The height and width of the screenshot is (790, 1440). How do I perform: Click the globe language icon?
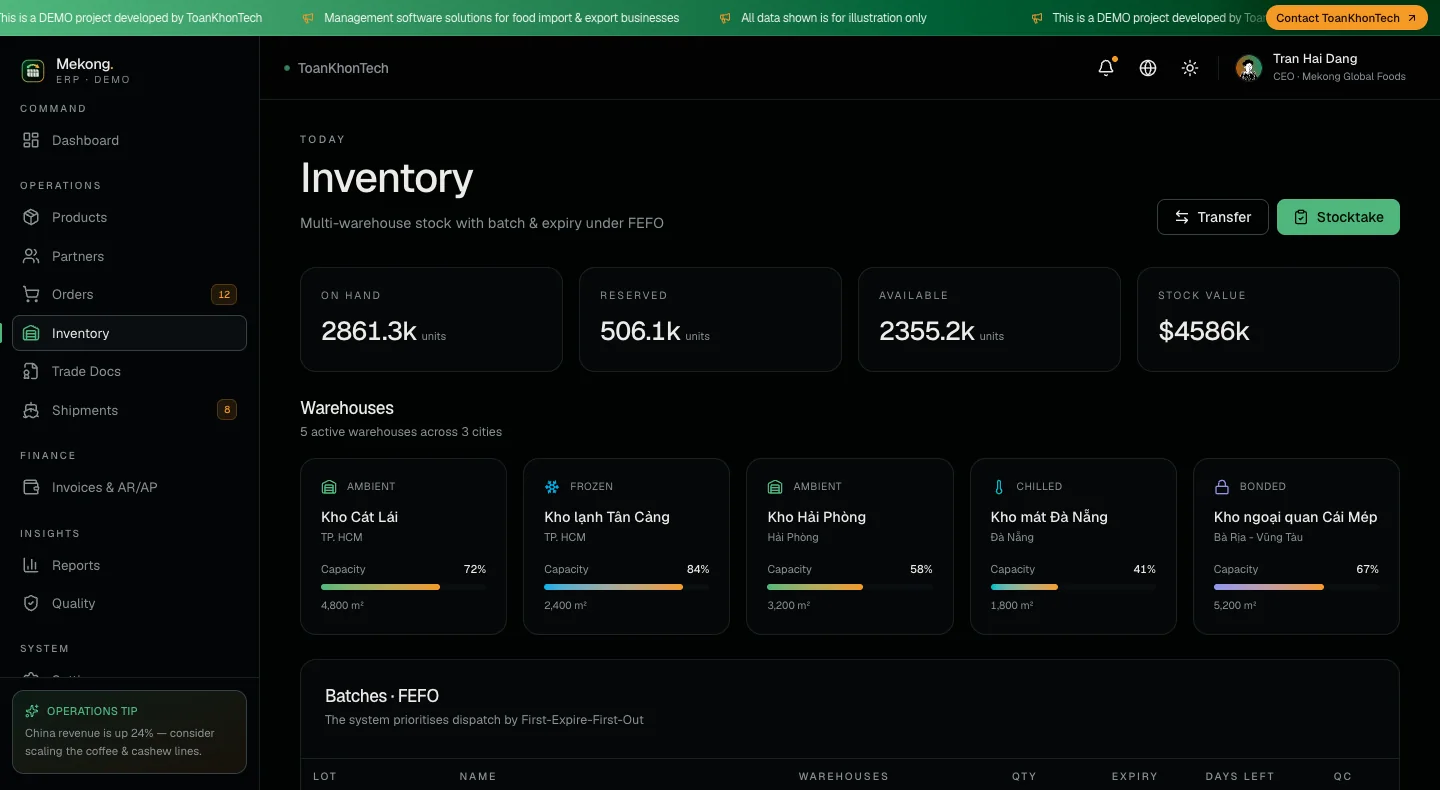(1148, 68)
